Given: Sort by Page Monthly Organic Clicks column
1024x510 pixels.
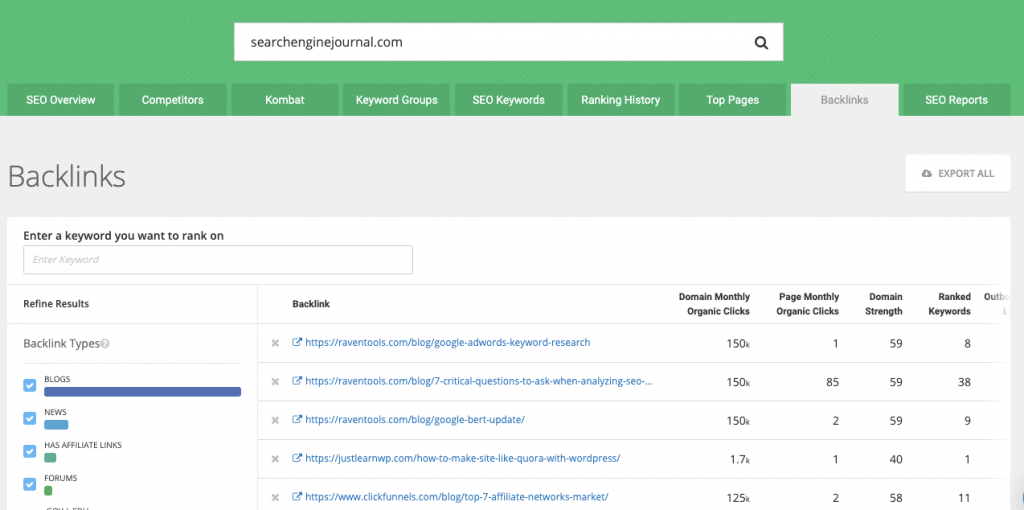Looking at the screenshot, I should (x=807, y=304).
